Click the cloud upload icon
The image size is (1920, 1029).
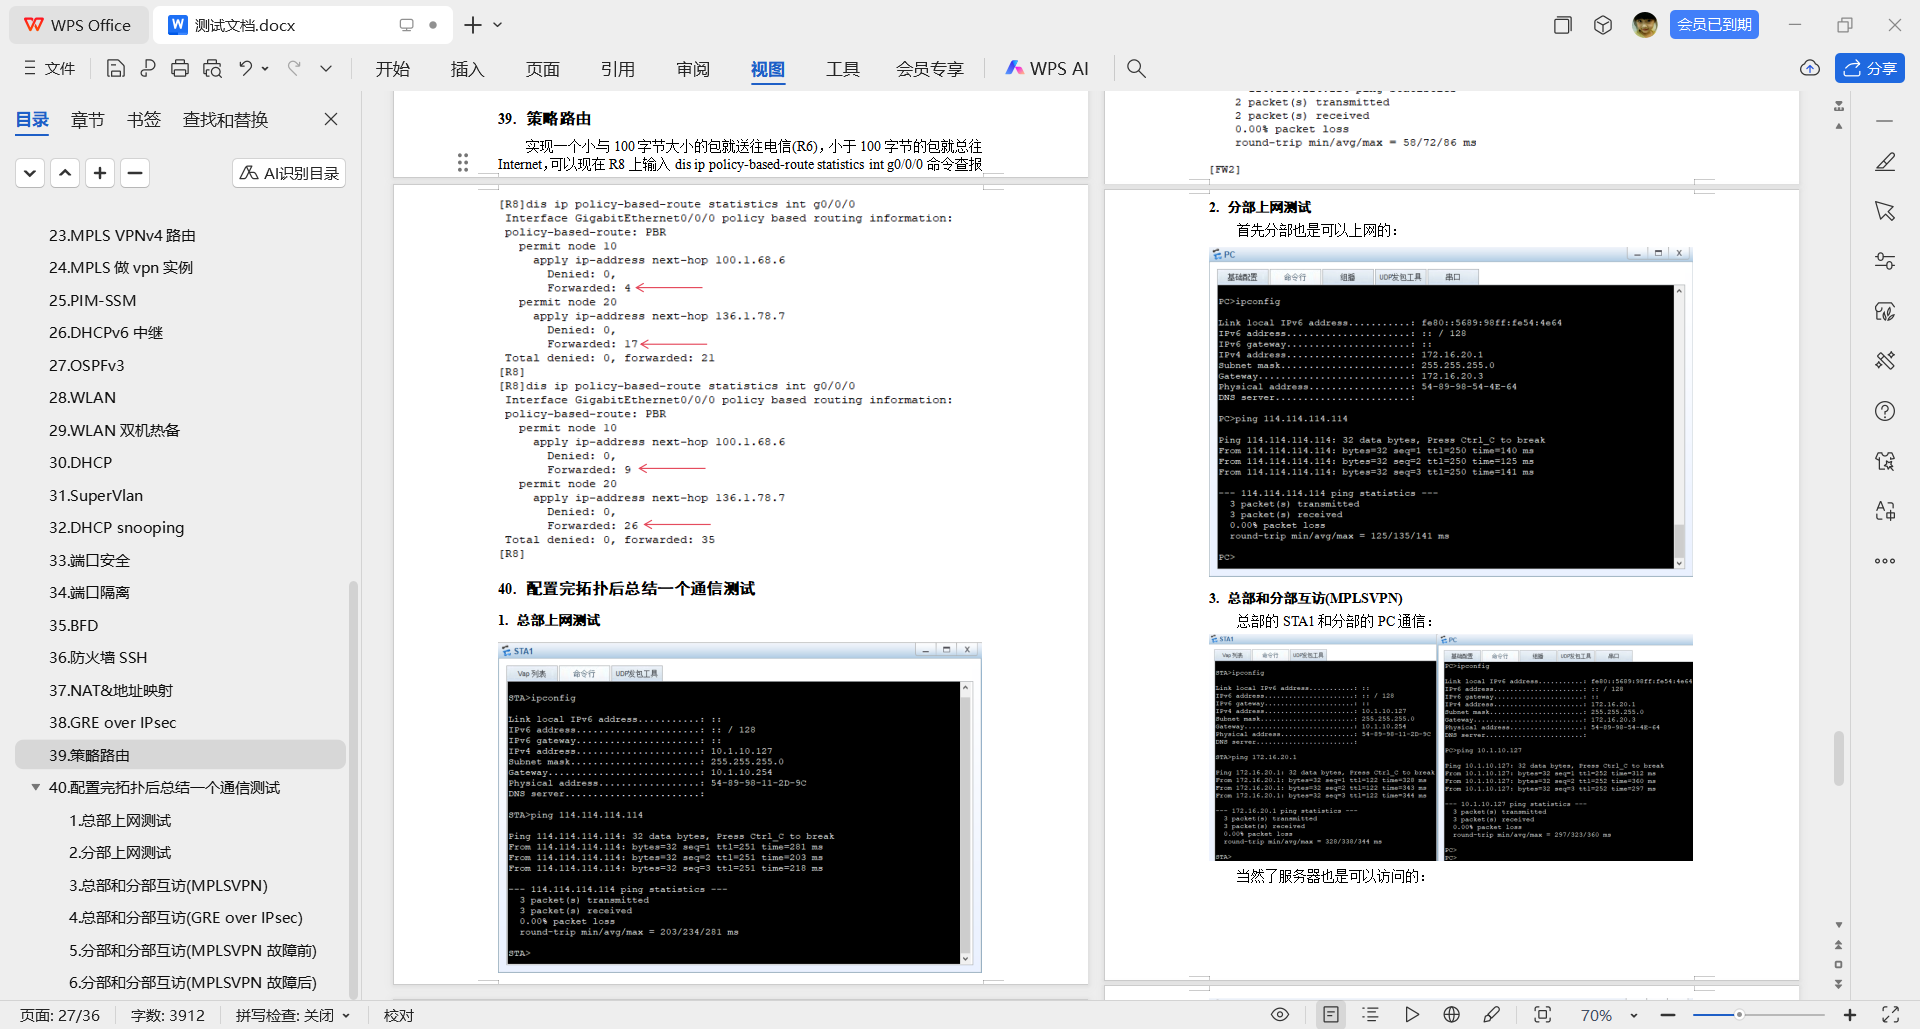[1810, 68]
